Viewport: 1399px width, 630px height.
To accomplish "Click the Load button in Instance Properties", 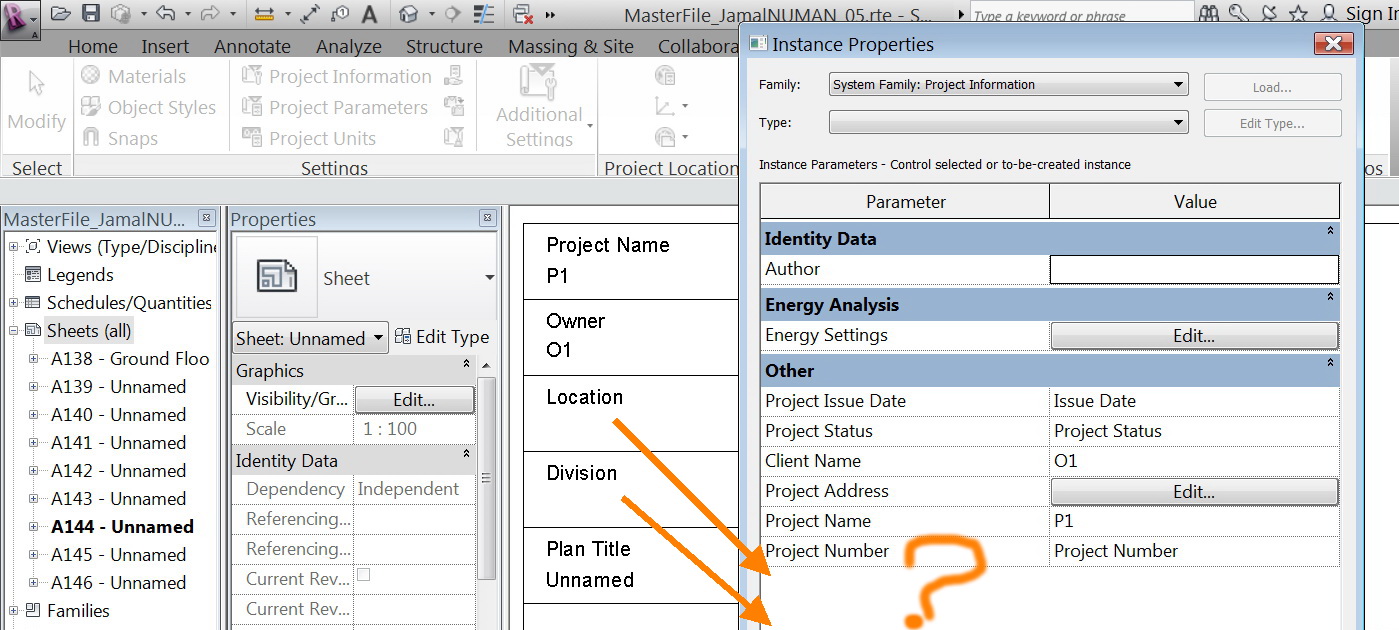I will [x=1271, y=86].
